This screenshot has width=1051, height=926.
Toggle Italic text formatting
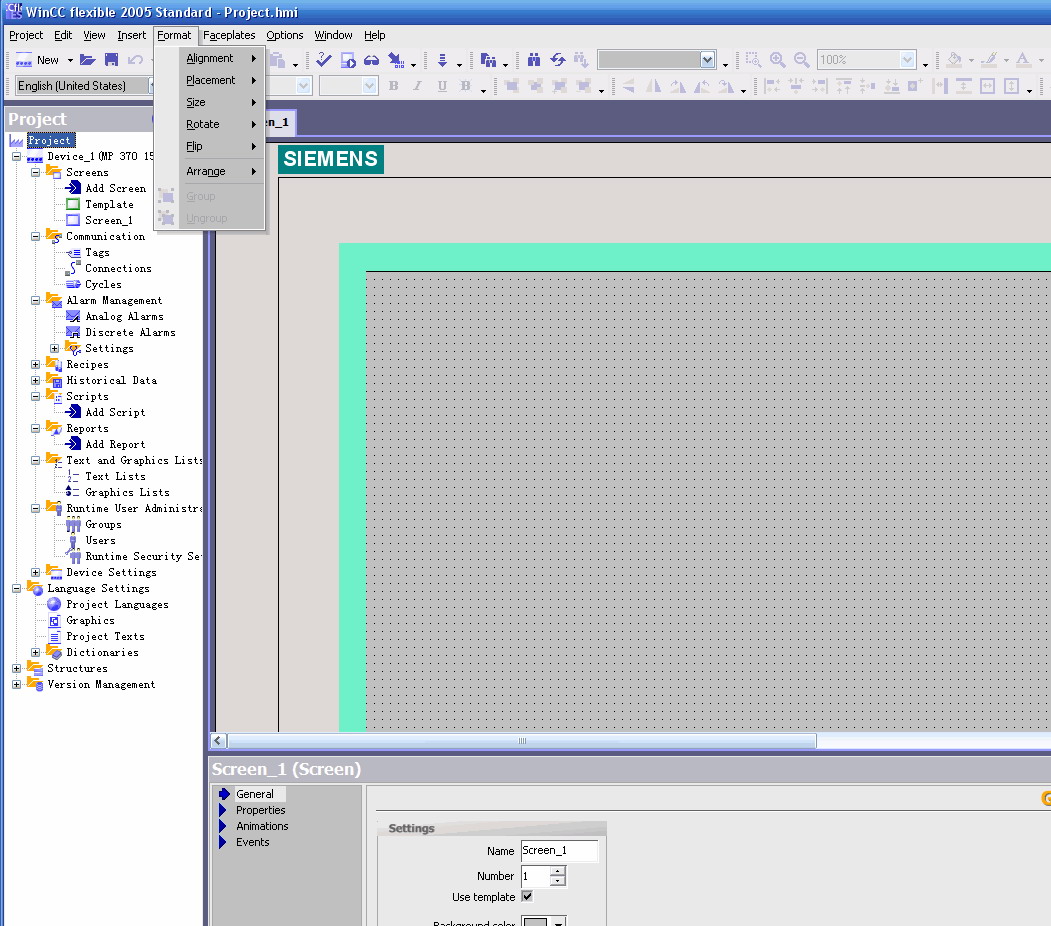pos(418,86)
